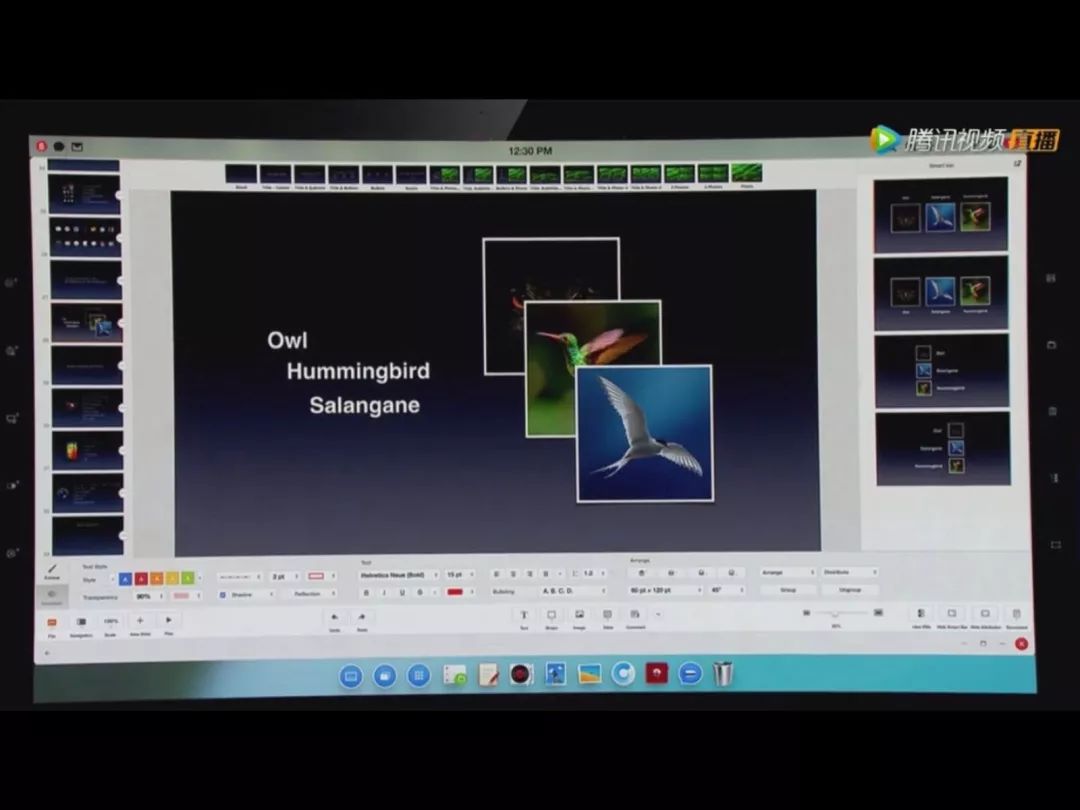Toggle Bold text formatting
The image size is (1080, 810).
click(366, 592)
